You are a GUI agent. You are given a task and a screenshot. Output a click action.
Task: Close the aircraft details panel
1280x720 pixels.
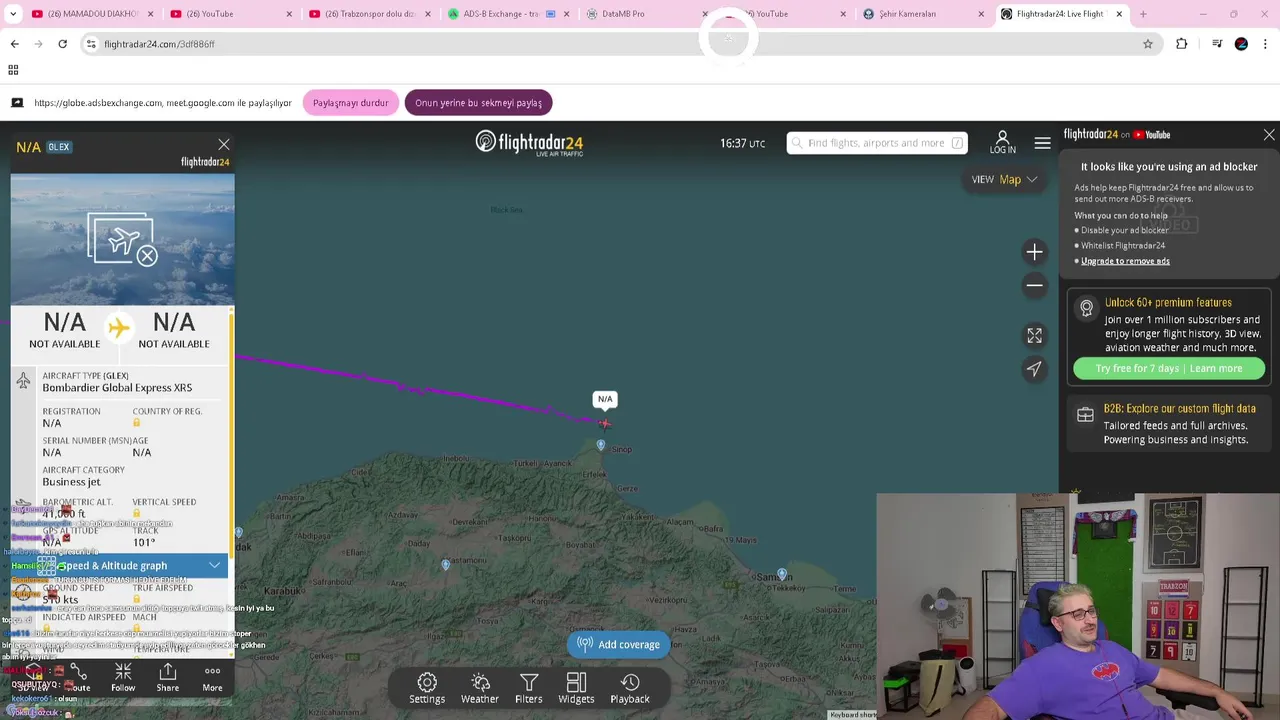224,145
